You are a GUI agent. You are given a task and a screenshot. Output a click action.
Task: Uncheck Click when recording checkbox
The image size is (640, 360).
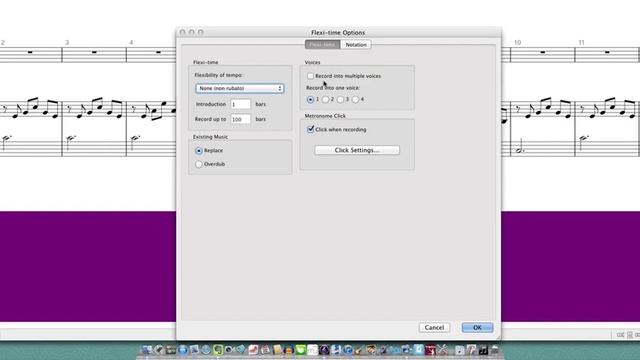[x=310, y=129]
